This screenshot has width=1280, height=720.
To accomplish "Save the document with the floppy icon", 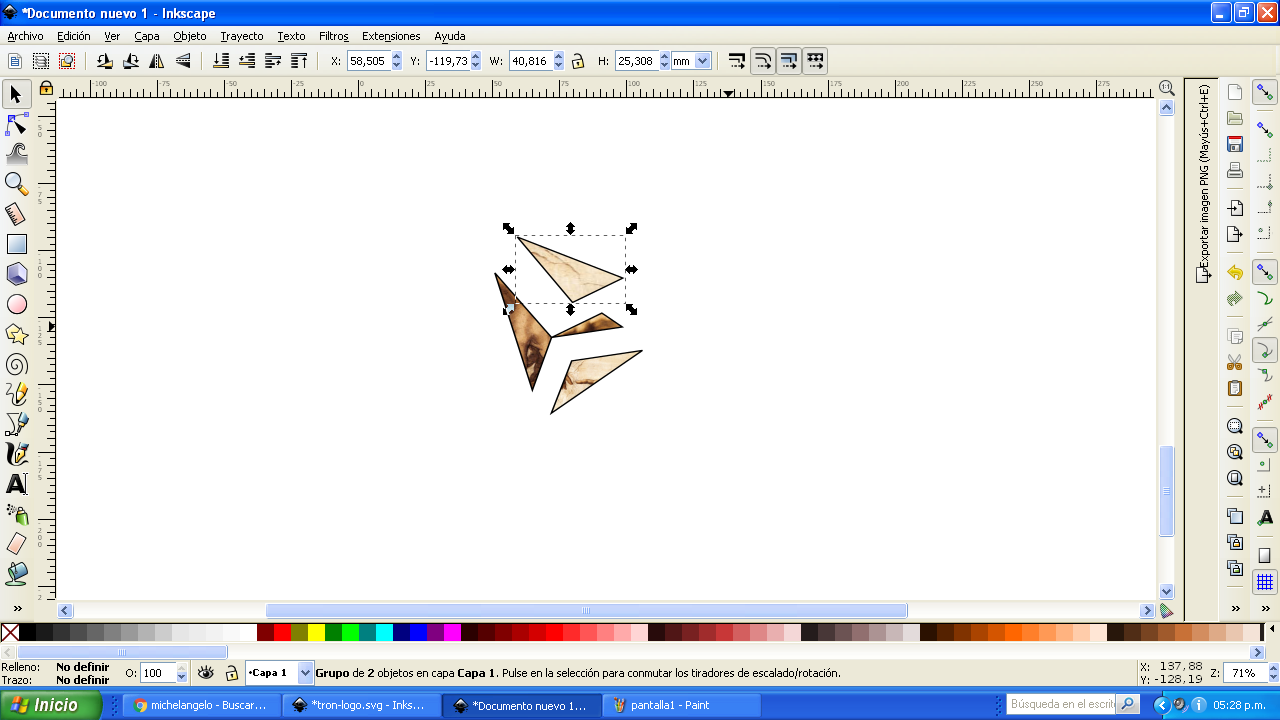I will coord(1235,144).
